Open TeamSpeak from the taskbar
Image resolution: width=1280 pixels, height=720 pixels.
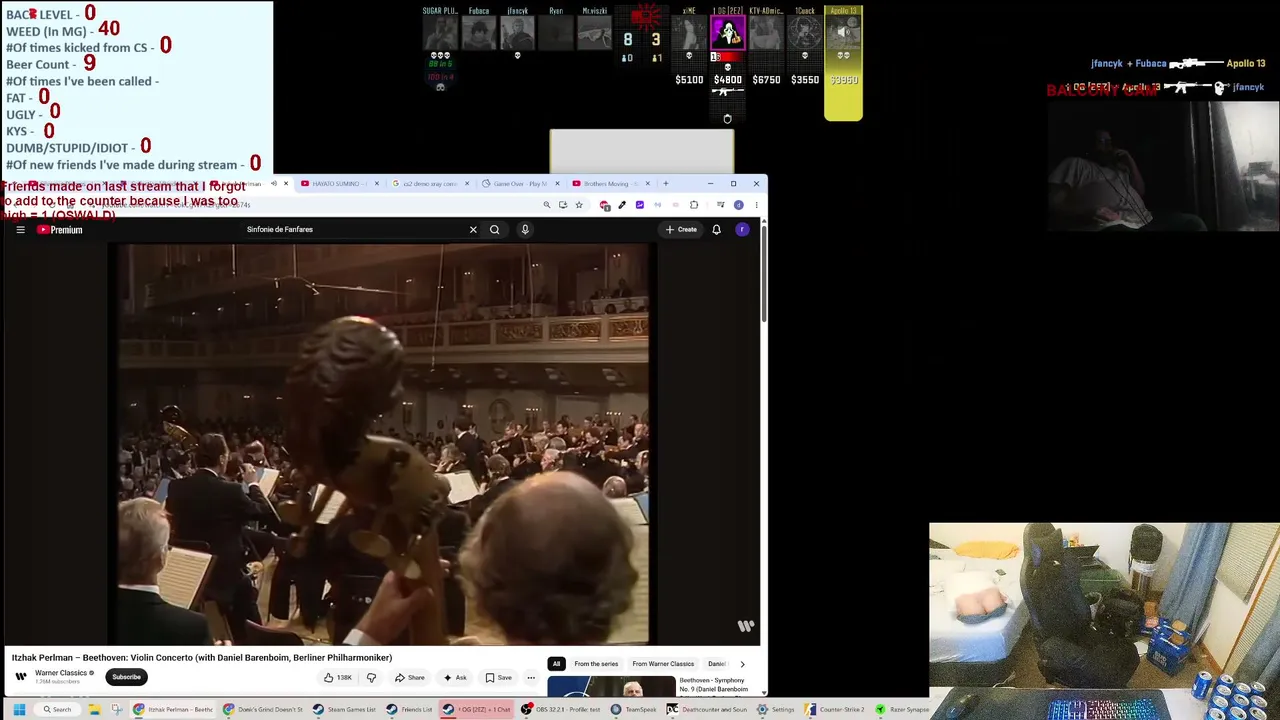point(634,710)
